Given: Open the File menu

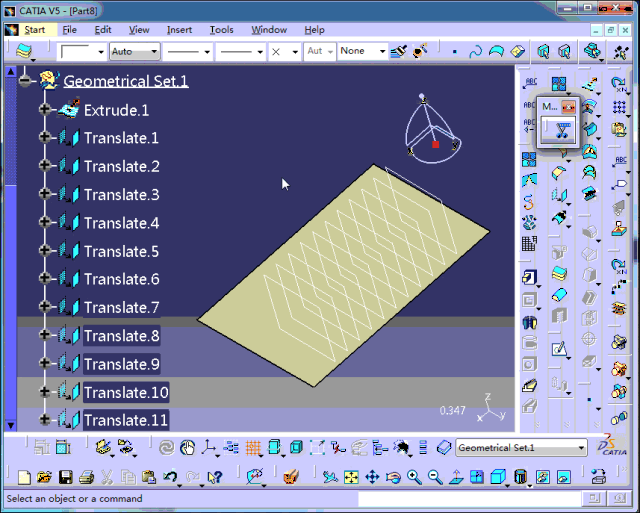Looking at the screenshot, I should 69,30.
